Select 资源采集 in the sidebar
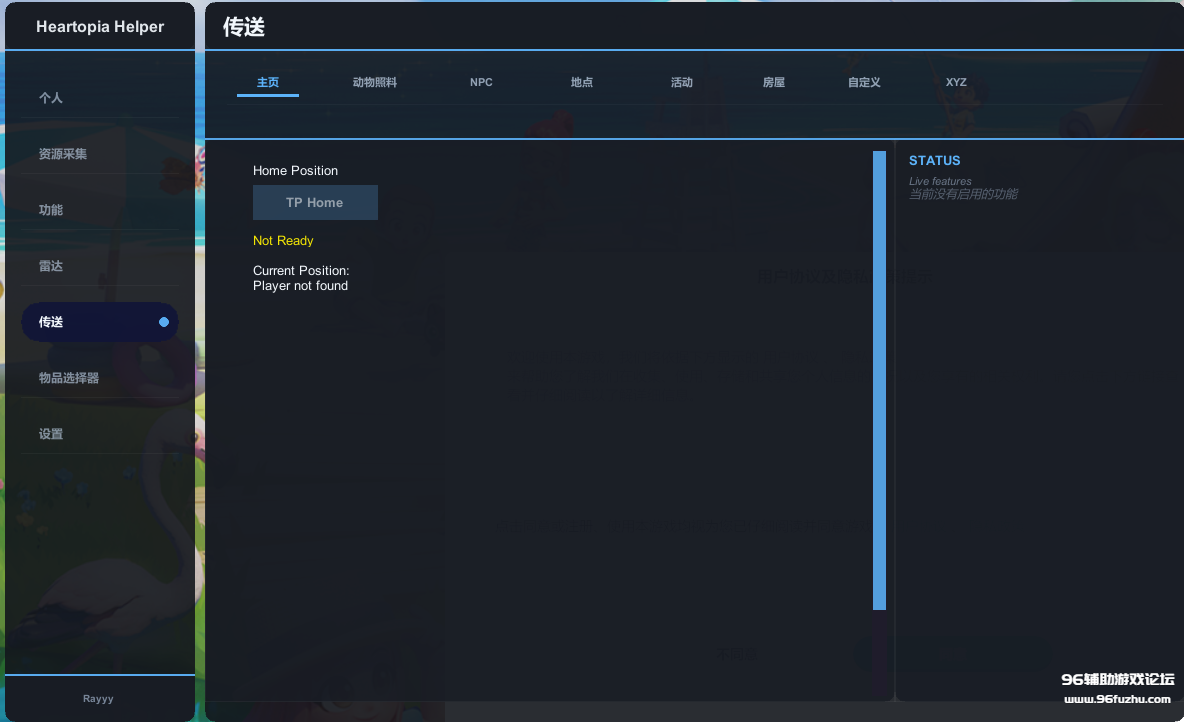The height and width of the screenshot is (722, 1184). point(63,154)
